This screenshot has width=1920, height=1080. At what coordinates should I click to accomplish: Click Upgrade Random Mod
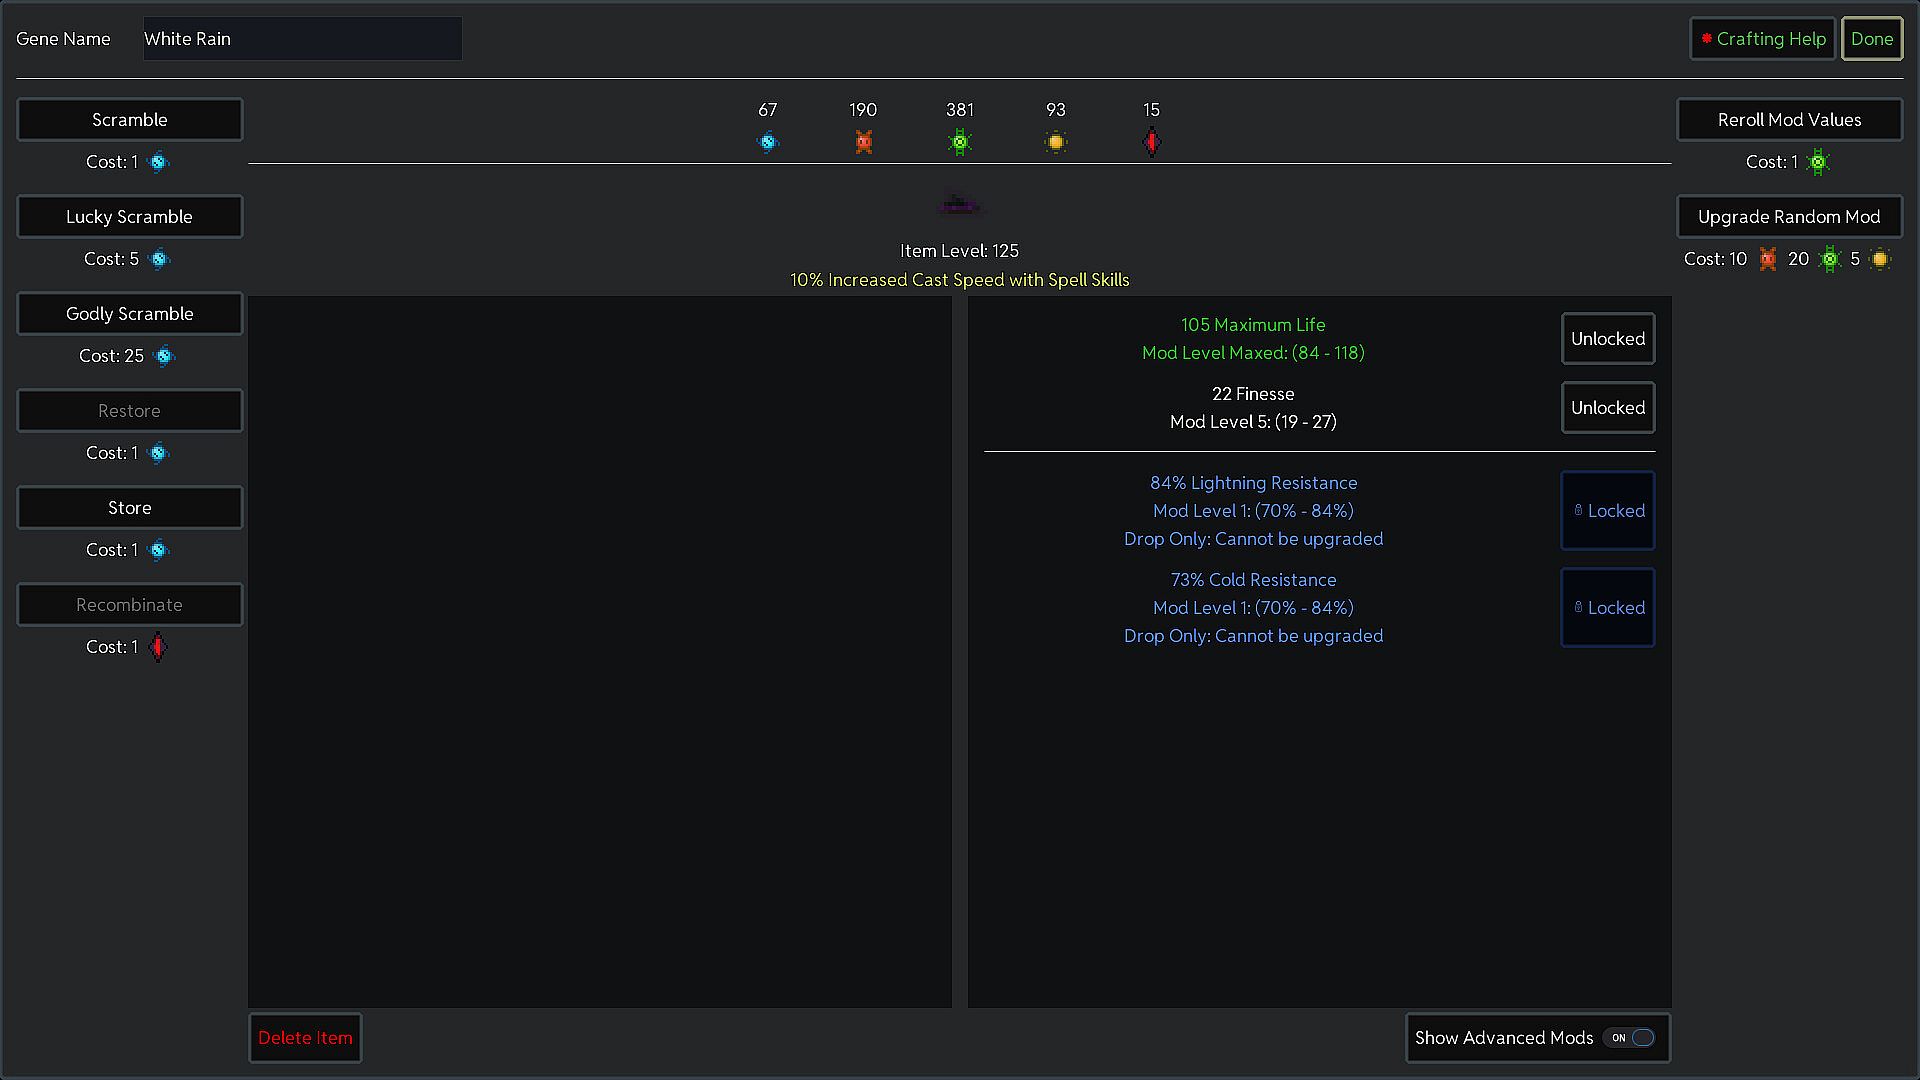point(1788,217)
